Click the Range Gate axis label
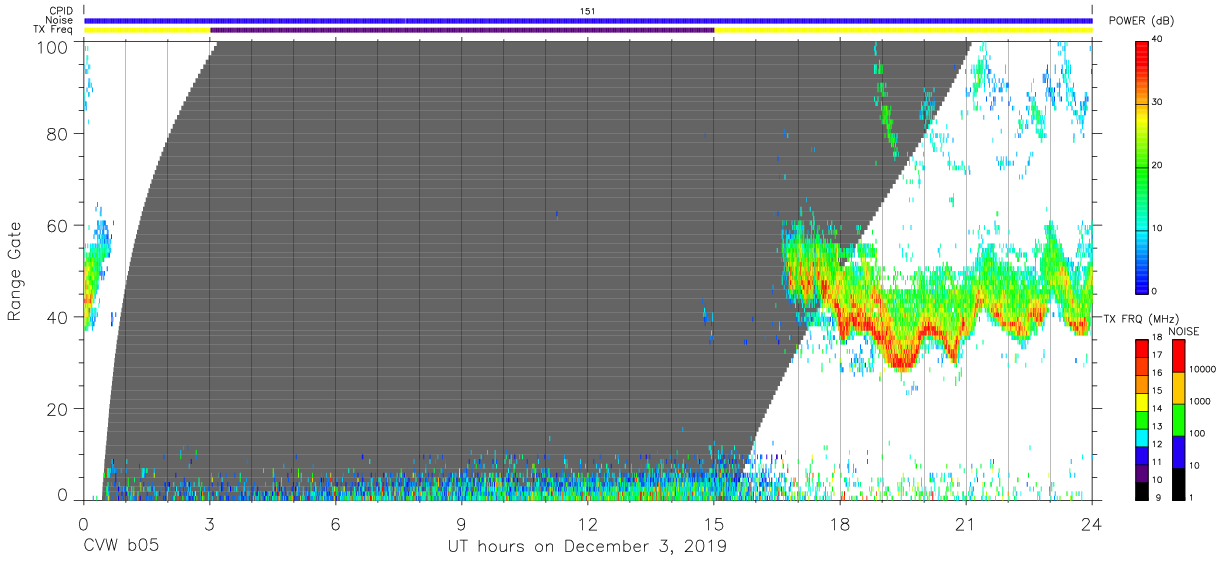 coord(15,272)
